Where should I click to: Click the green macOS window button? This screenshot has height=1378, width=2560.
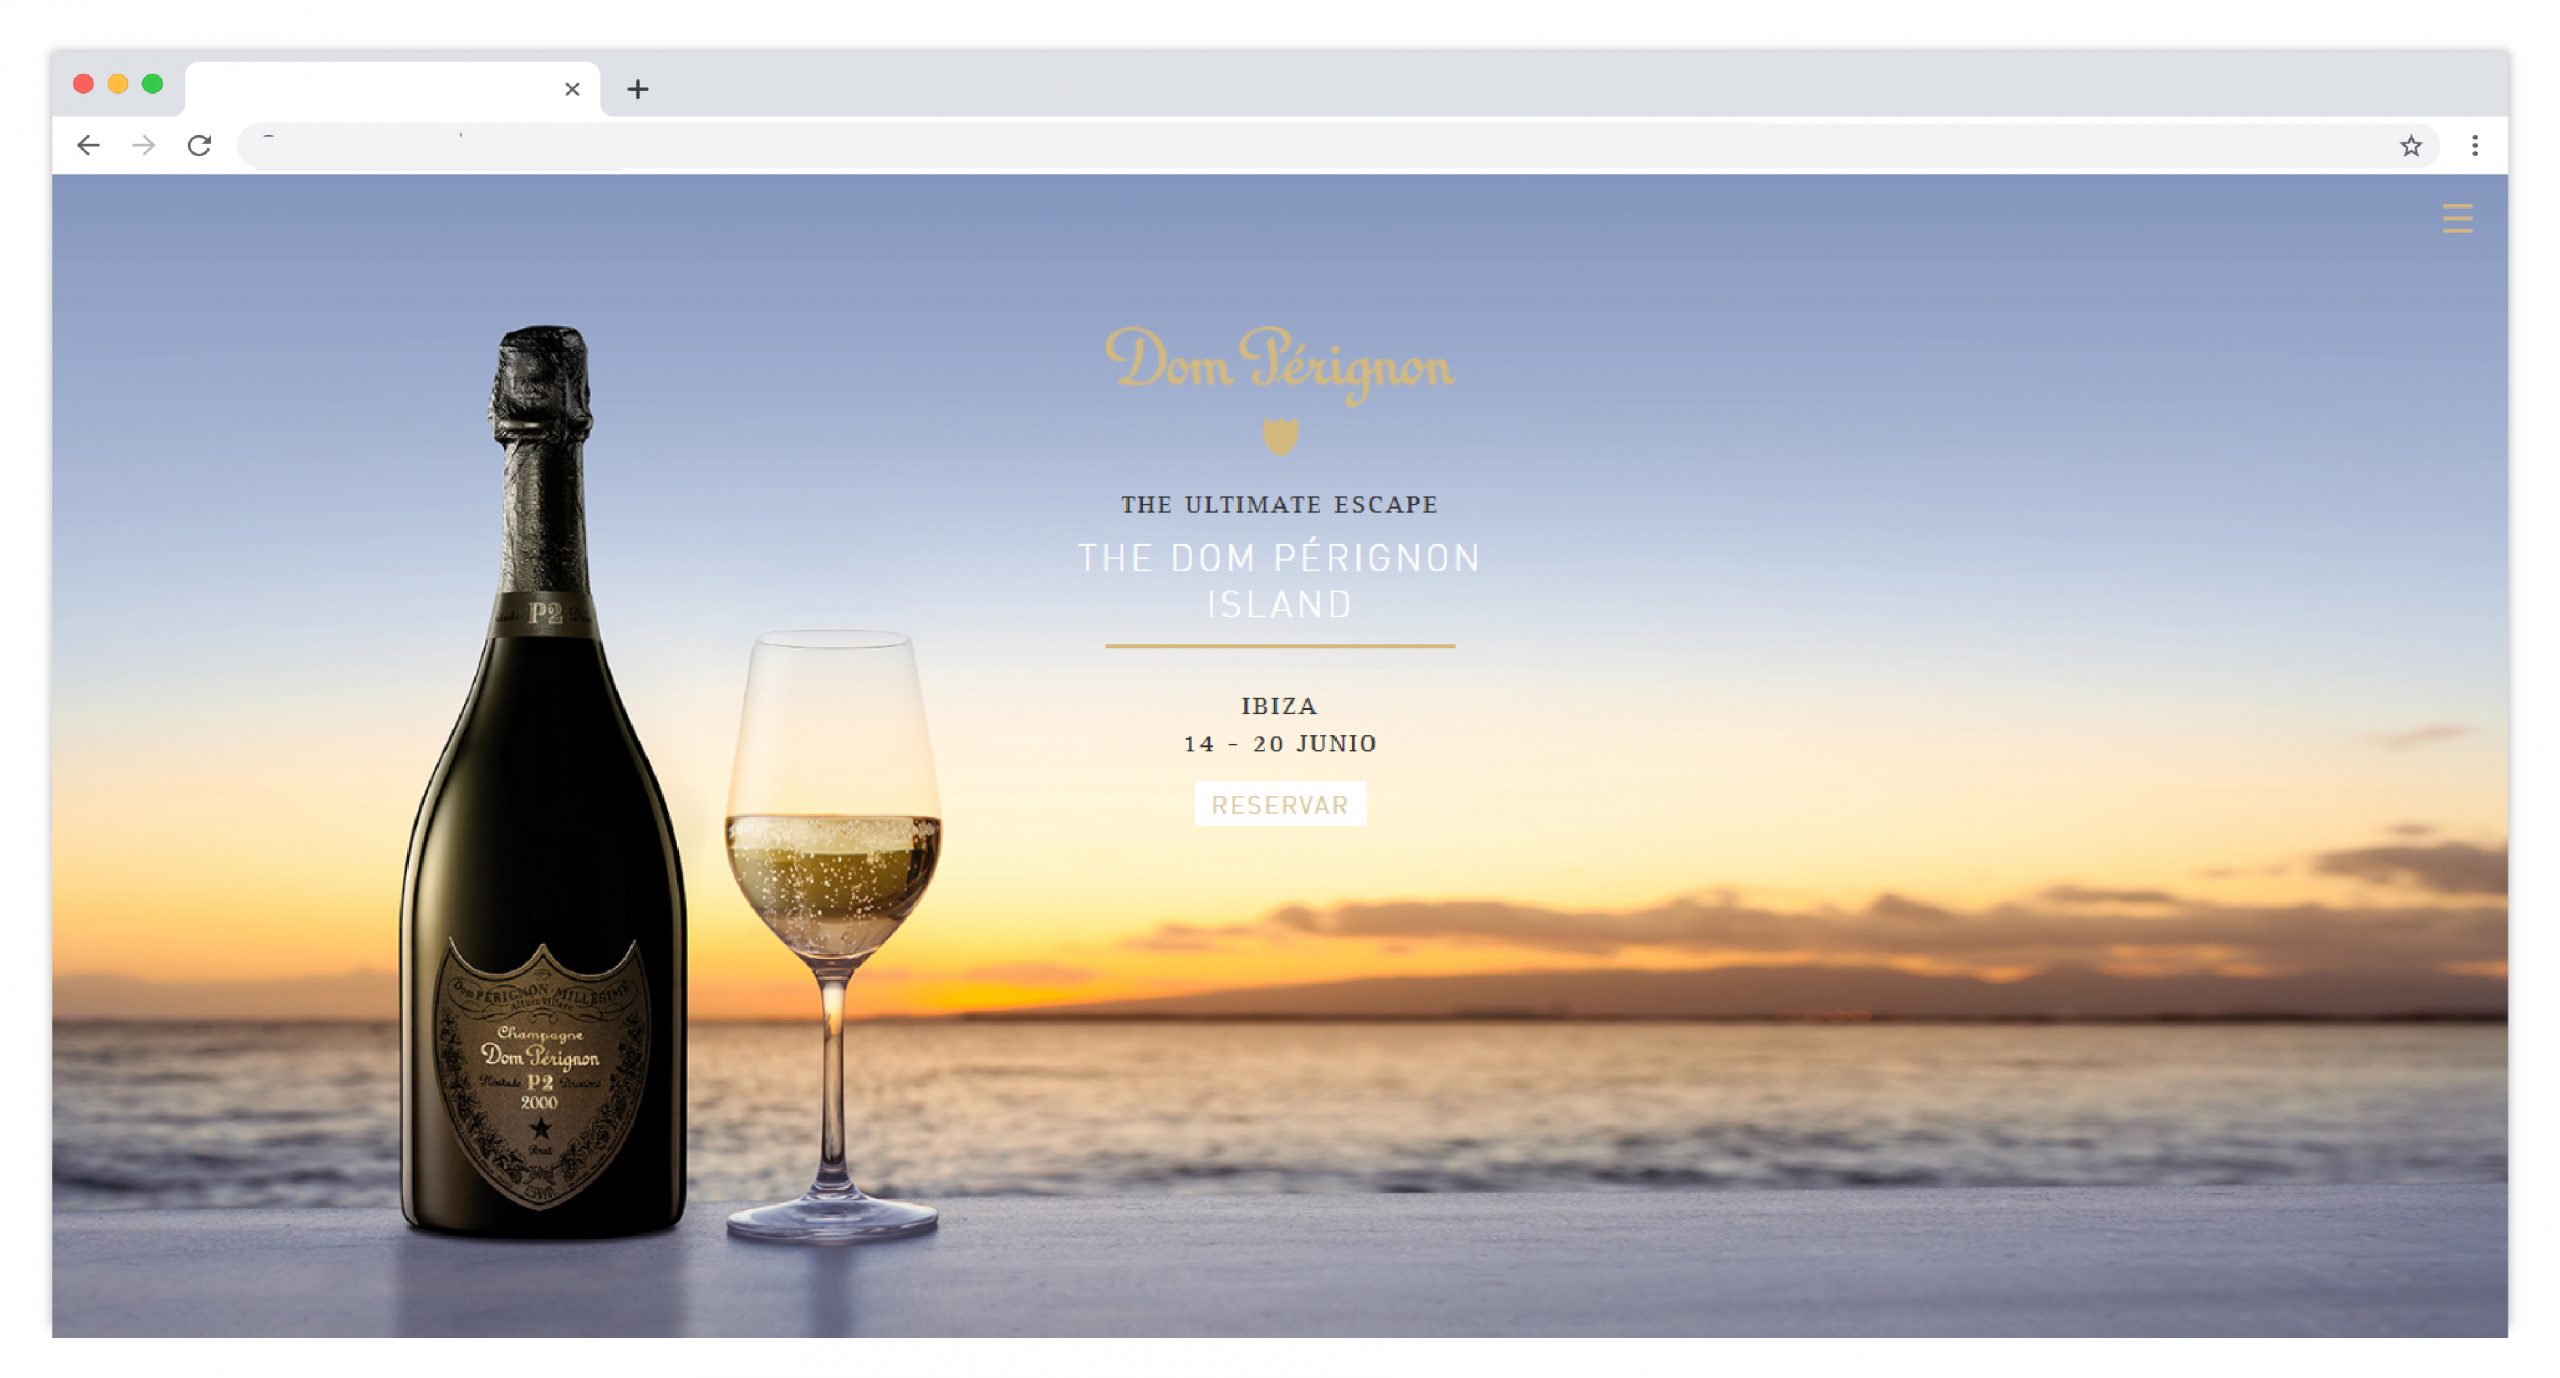pyautogui.click(x=152, y=84)
